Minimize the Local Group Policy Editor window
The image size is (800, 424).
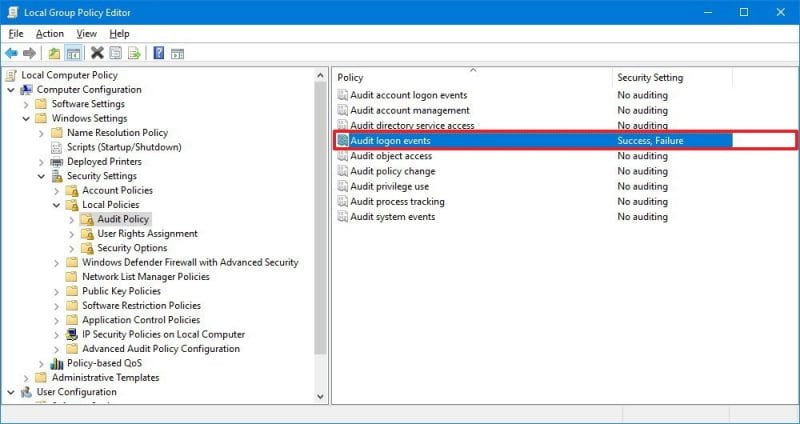[708, 12]
